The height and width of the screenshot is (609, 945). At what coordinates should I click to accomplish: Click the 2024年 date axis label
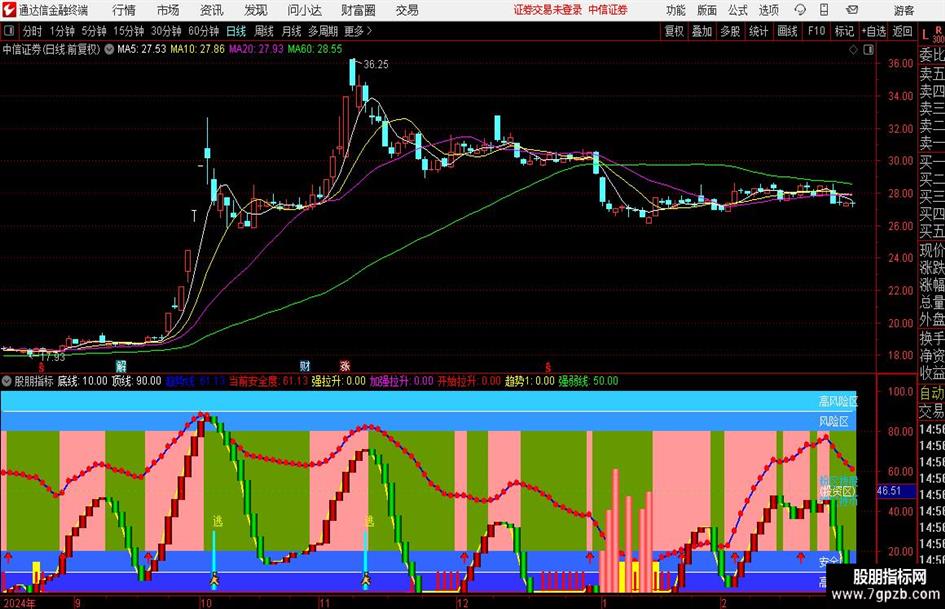(19, 603)
